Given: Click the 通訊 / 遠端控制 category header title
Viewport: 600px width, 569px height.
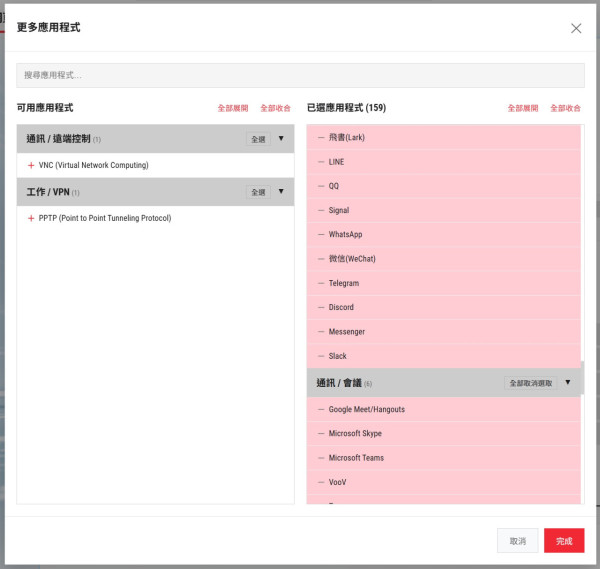Looking at the screenshot, I should [x=58, y=139].
